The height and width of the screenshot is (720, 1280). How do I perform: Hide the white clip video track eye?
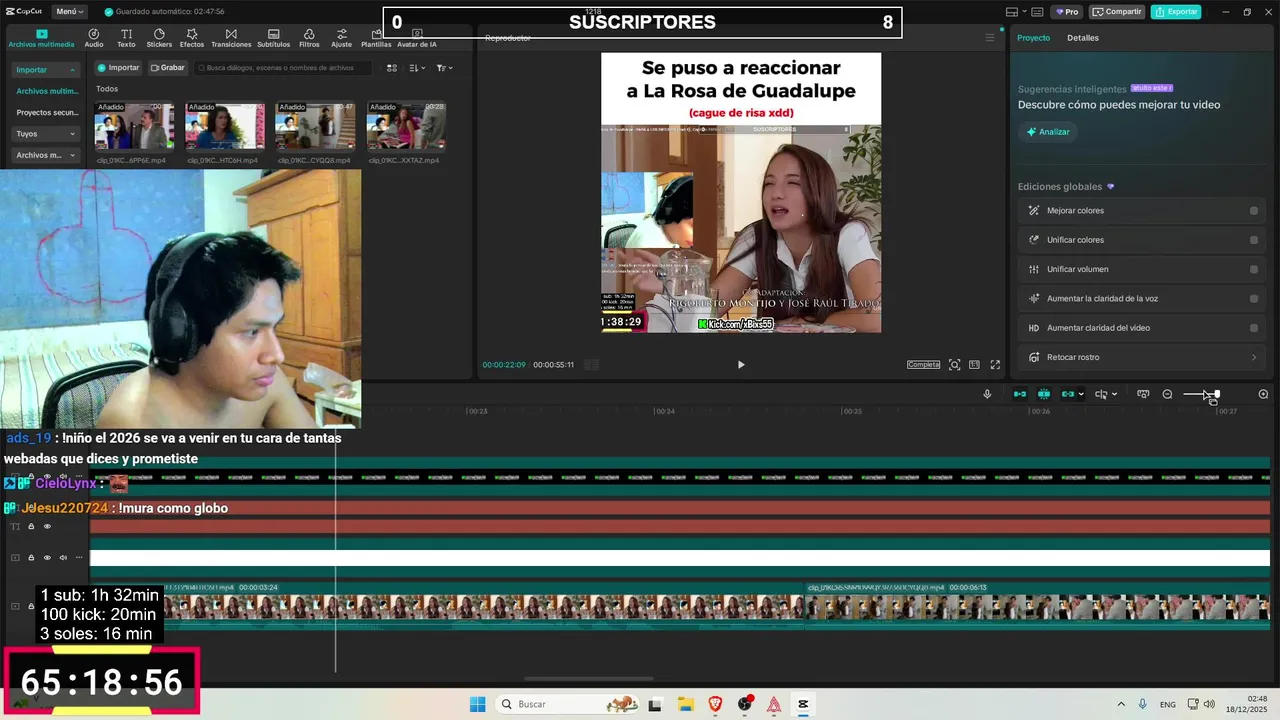pos(47,558)
